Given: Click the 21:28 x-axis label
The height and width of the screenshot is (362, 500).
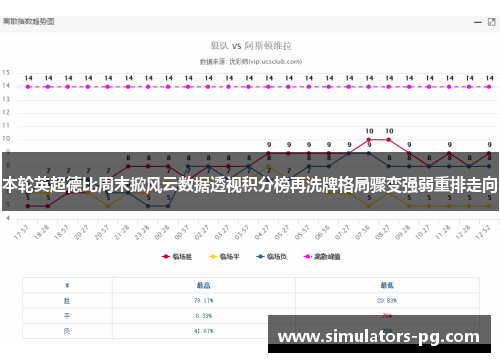Looking at the screenshot, I should 122,232.
